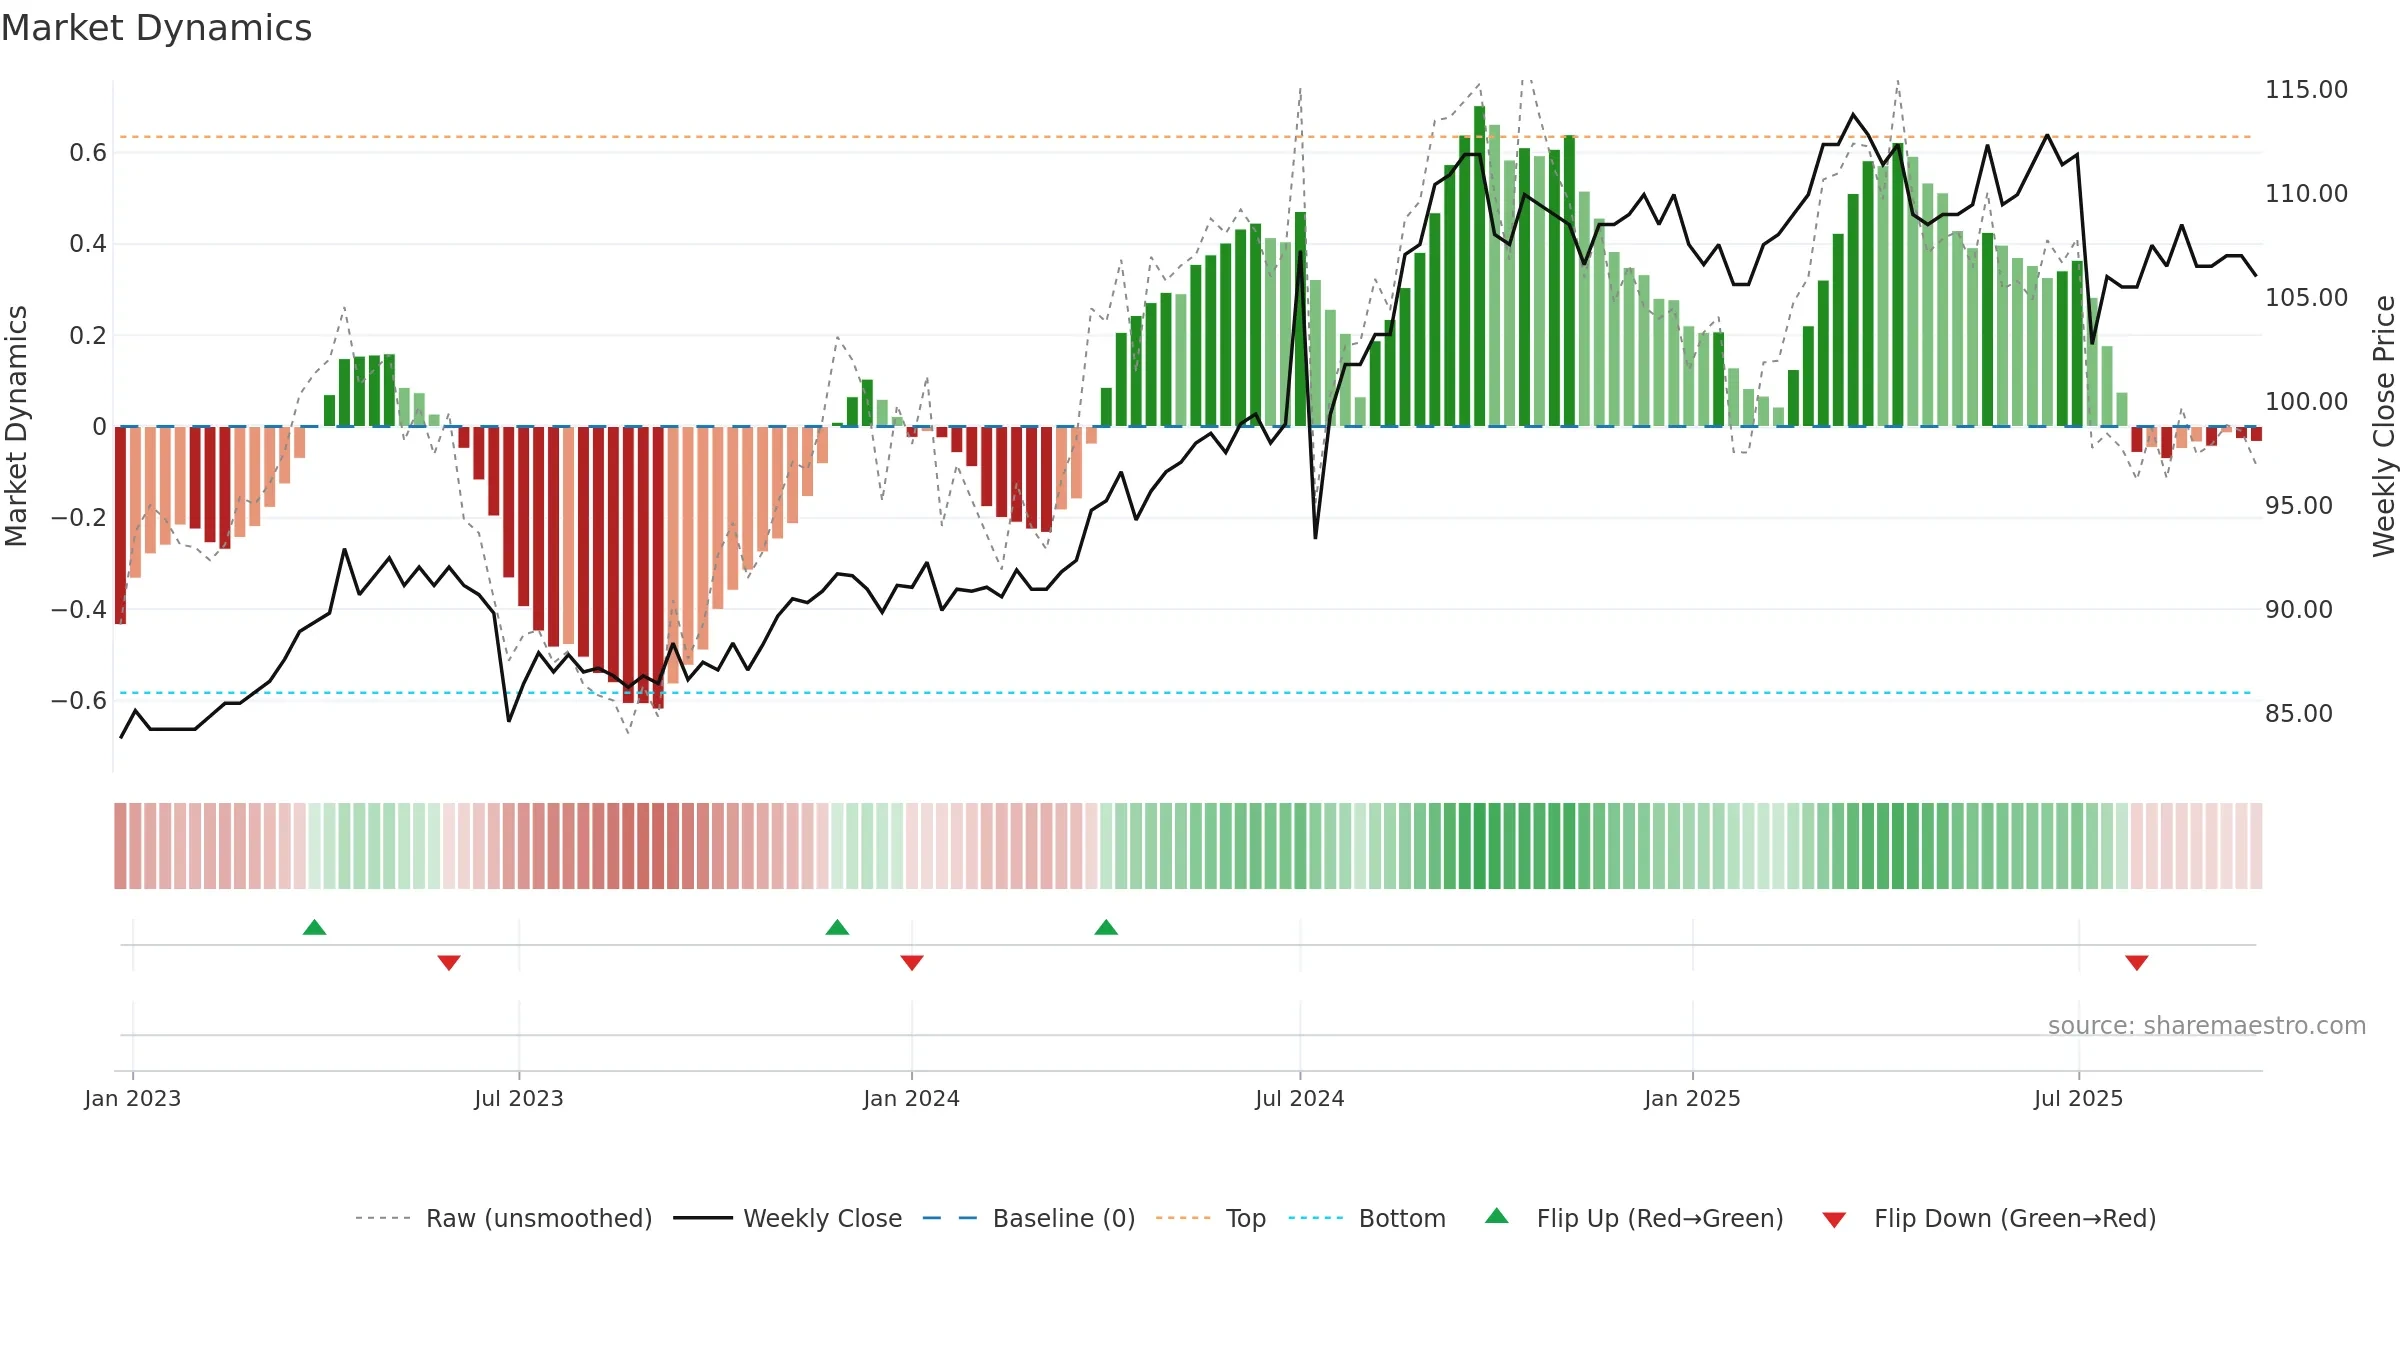Image resolution: width=2400 pixels, height=1350 pixels.
Task: Toggle Baseline (0) legend entry
Action: click(1028, 1218)
